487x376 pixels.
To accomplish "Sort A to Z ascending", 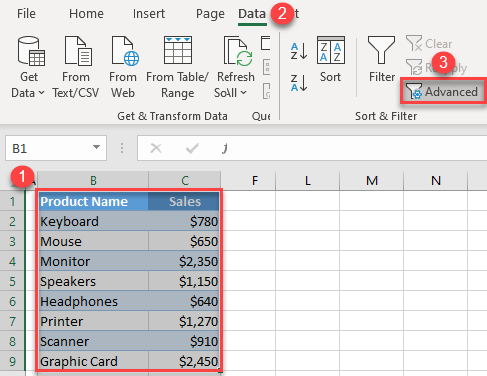I will [299, 51].
